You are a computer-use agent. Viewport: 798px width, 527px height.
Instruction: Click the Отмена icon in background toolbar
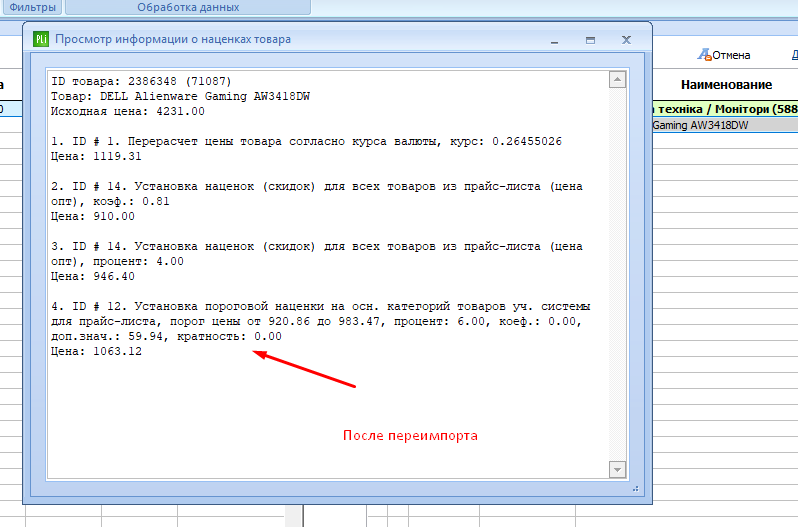(x=704, y=54)
